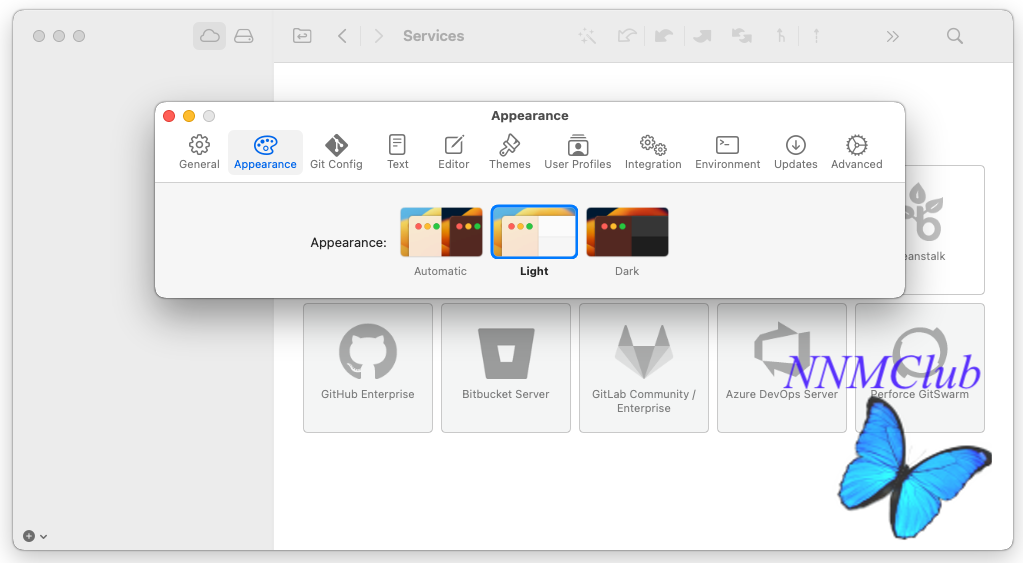Screen dimensions: 1023x563
Task: Open the User Profiles icon
Action: pyautogui.click(x=577, y=152)
